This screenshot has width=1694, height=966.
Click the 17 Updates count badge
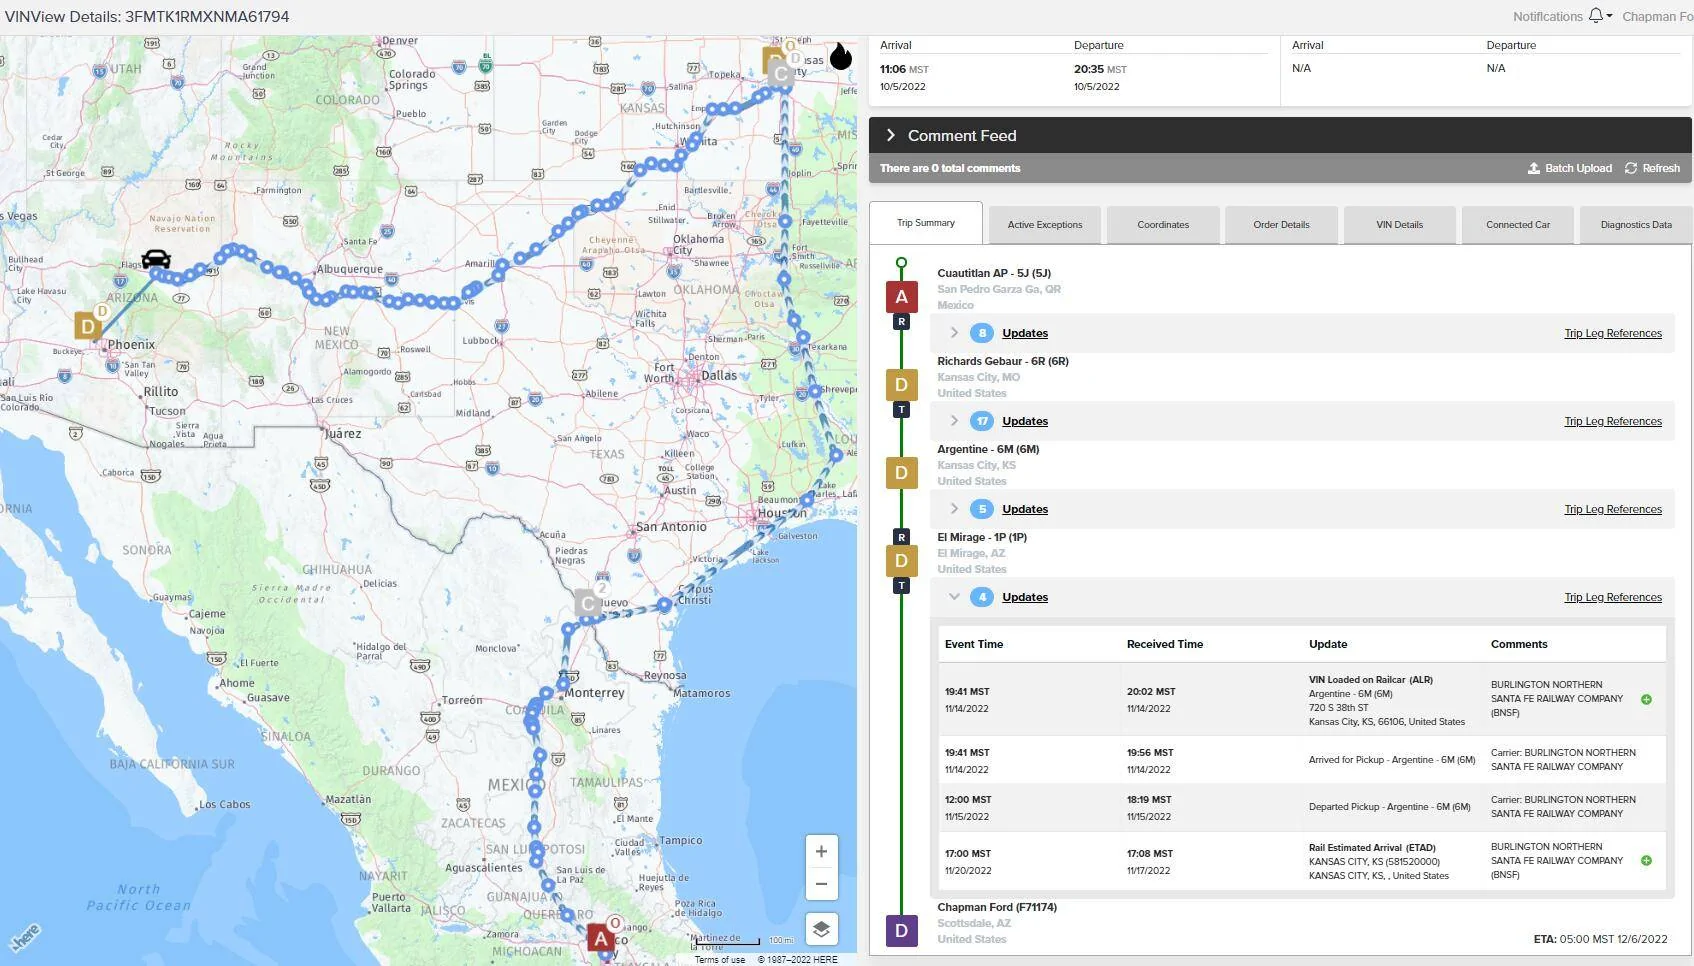click(x=982, y=421)
